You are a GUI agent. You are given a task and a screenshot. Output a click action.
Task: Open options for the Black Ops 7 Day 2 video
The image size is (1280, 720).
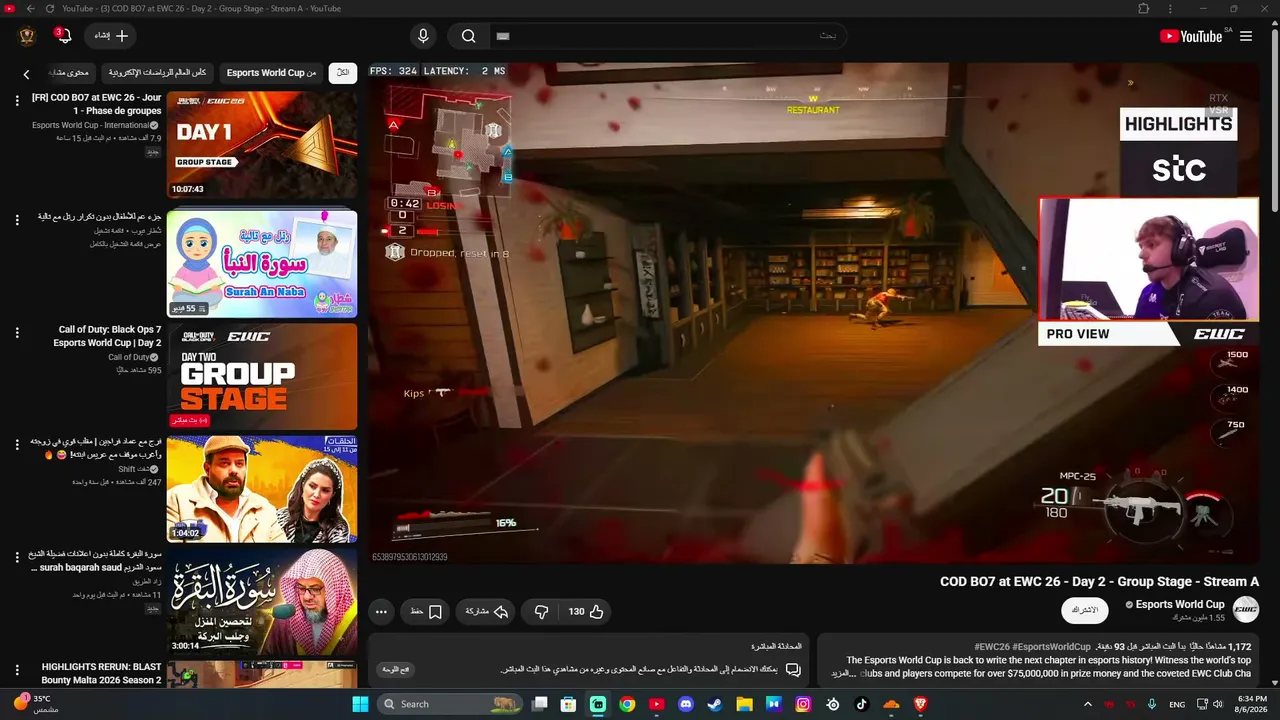click(x=17, y=333)
